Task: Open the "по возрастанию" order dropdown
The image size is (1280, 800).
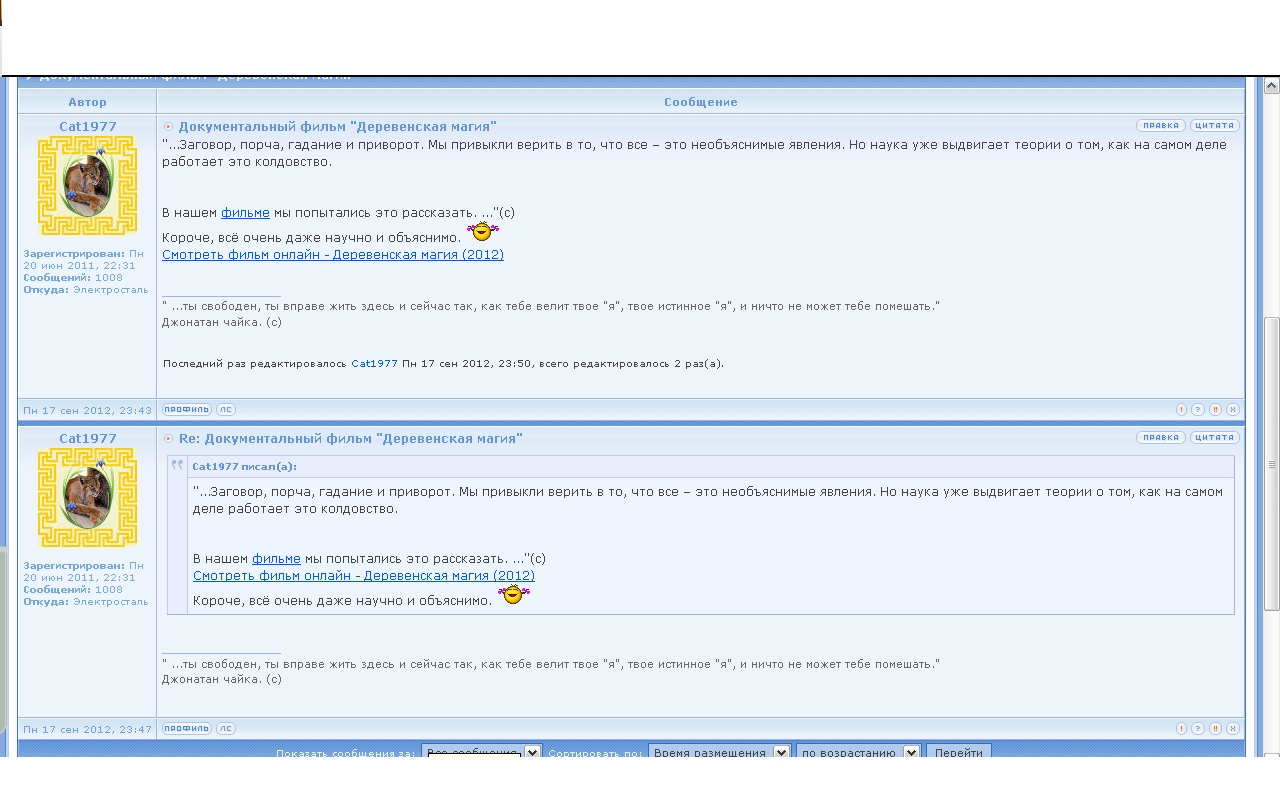Action: point(858,753)
